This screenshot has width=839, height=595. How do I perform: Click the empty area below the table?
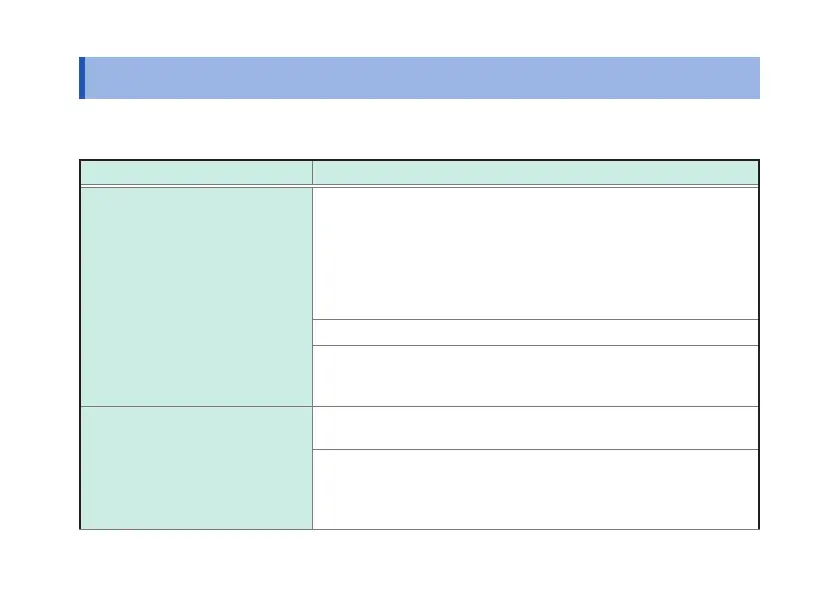point(420,560)
